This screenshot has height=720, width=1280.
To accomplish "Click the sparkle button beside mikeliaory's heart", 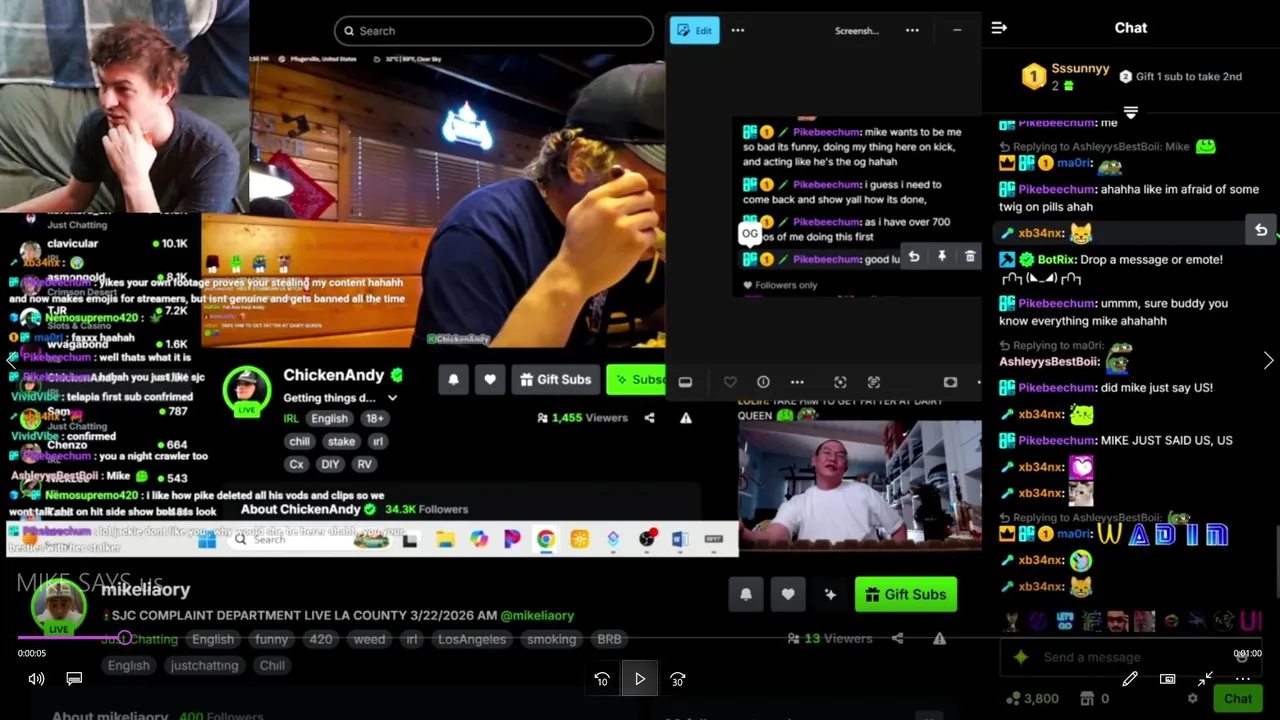I will [x=830, y=594].
